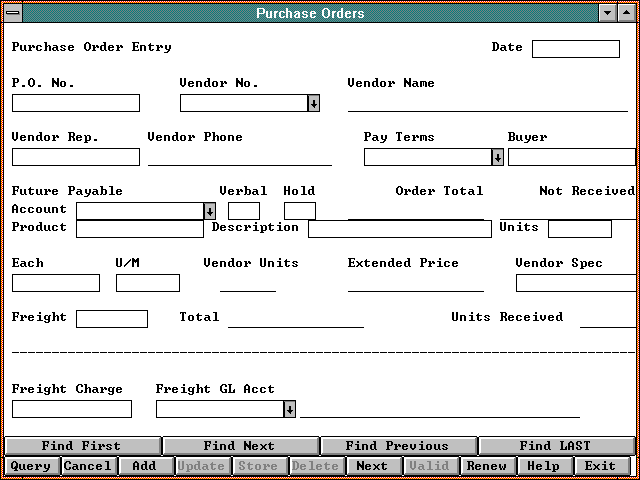Start a Query
The width and height of the screenshot is (640, 480).
[x=30, y=466]
